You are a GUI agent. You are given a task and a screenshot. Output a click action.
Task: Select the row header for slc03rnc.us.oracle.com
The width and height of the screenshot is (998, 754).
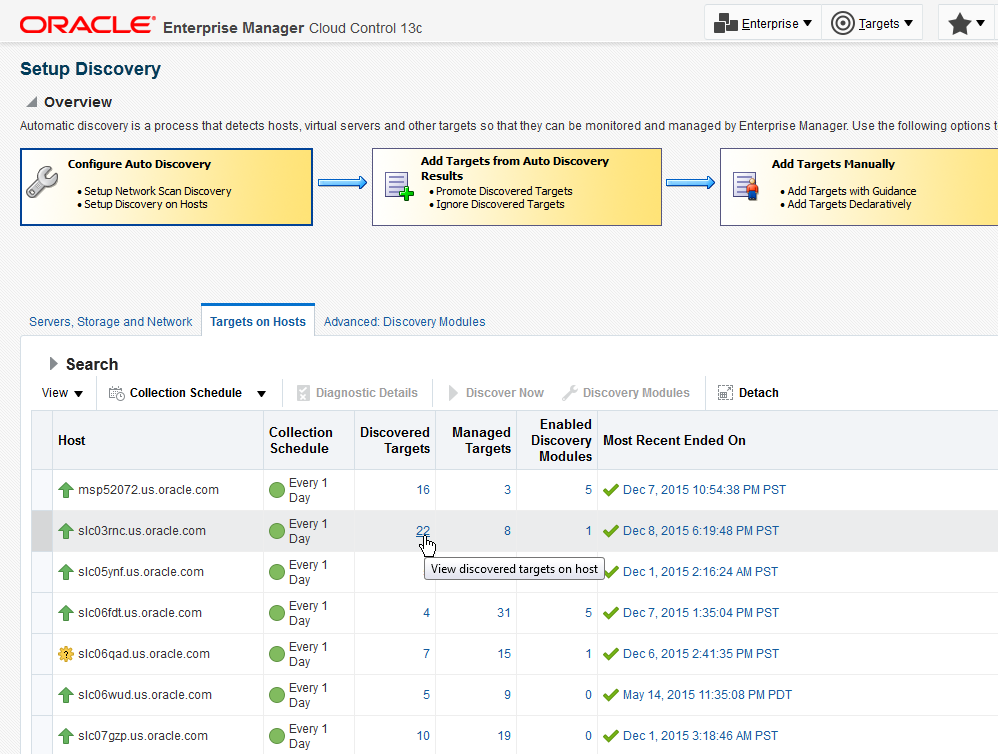click(x=42, y=531)
